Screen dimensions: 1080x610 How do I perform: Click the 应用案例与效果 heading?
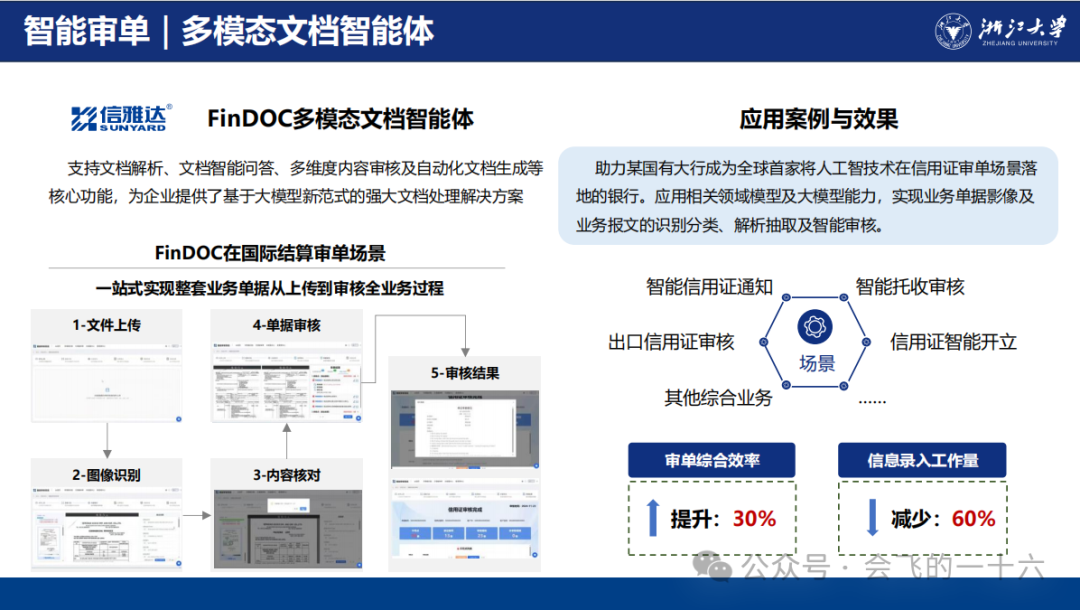tap(818, 118)
